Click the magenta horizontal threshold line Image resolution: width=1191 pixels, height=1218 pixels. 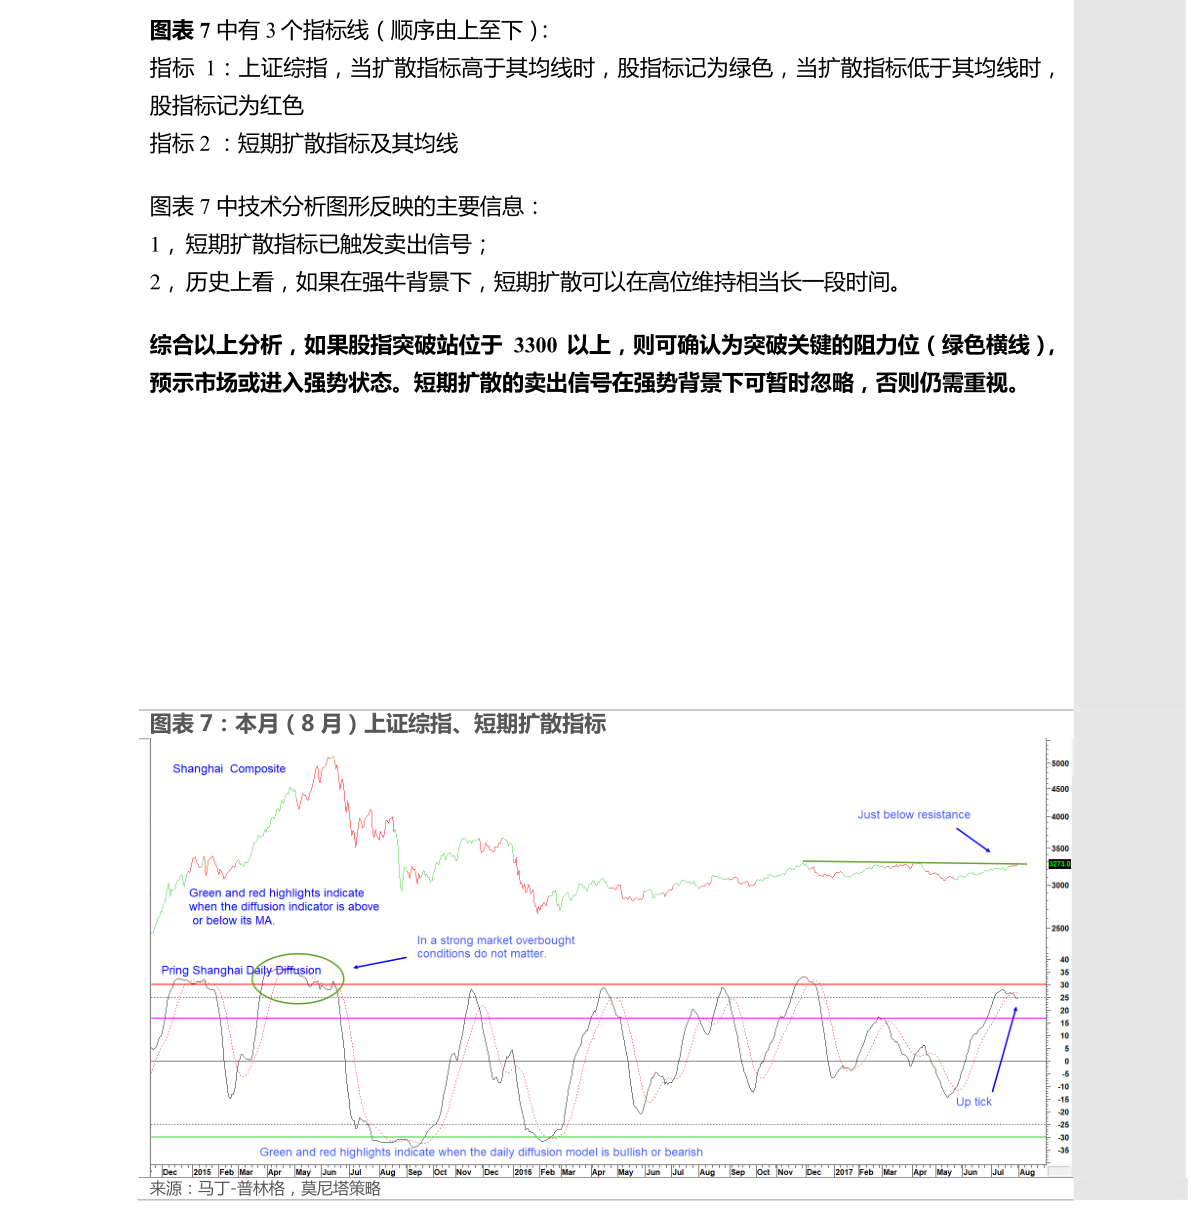[600, 1018]
